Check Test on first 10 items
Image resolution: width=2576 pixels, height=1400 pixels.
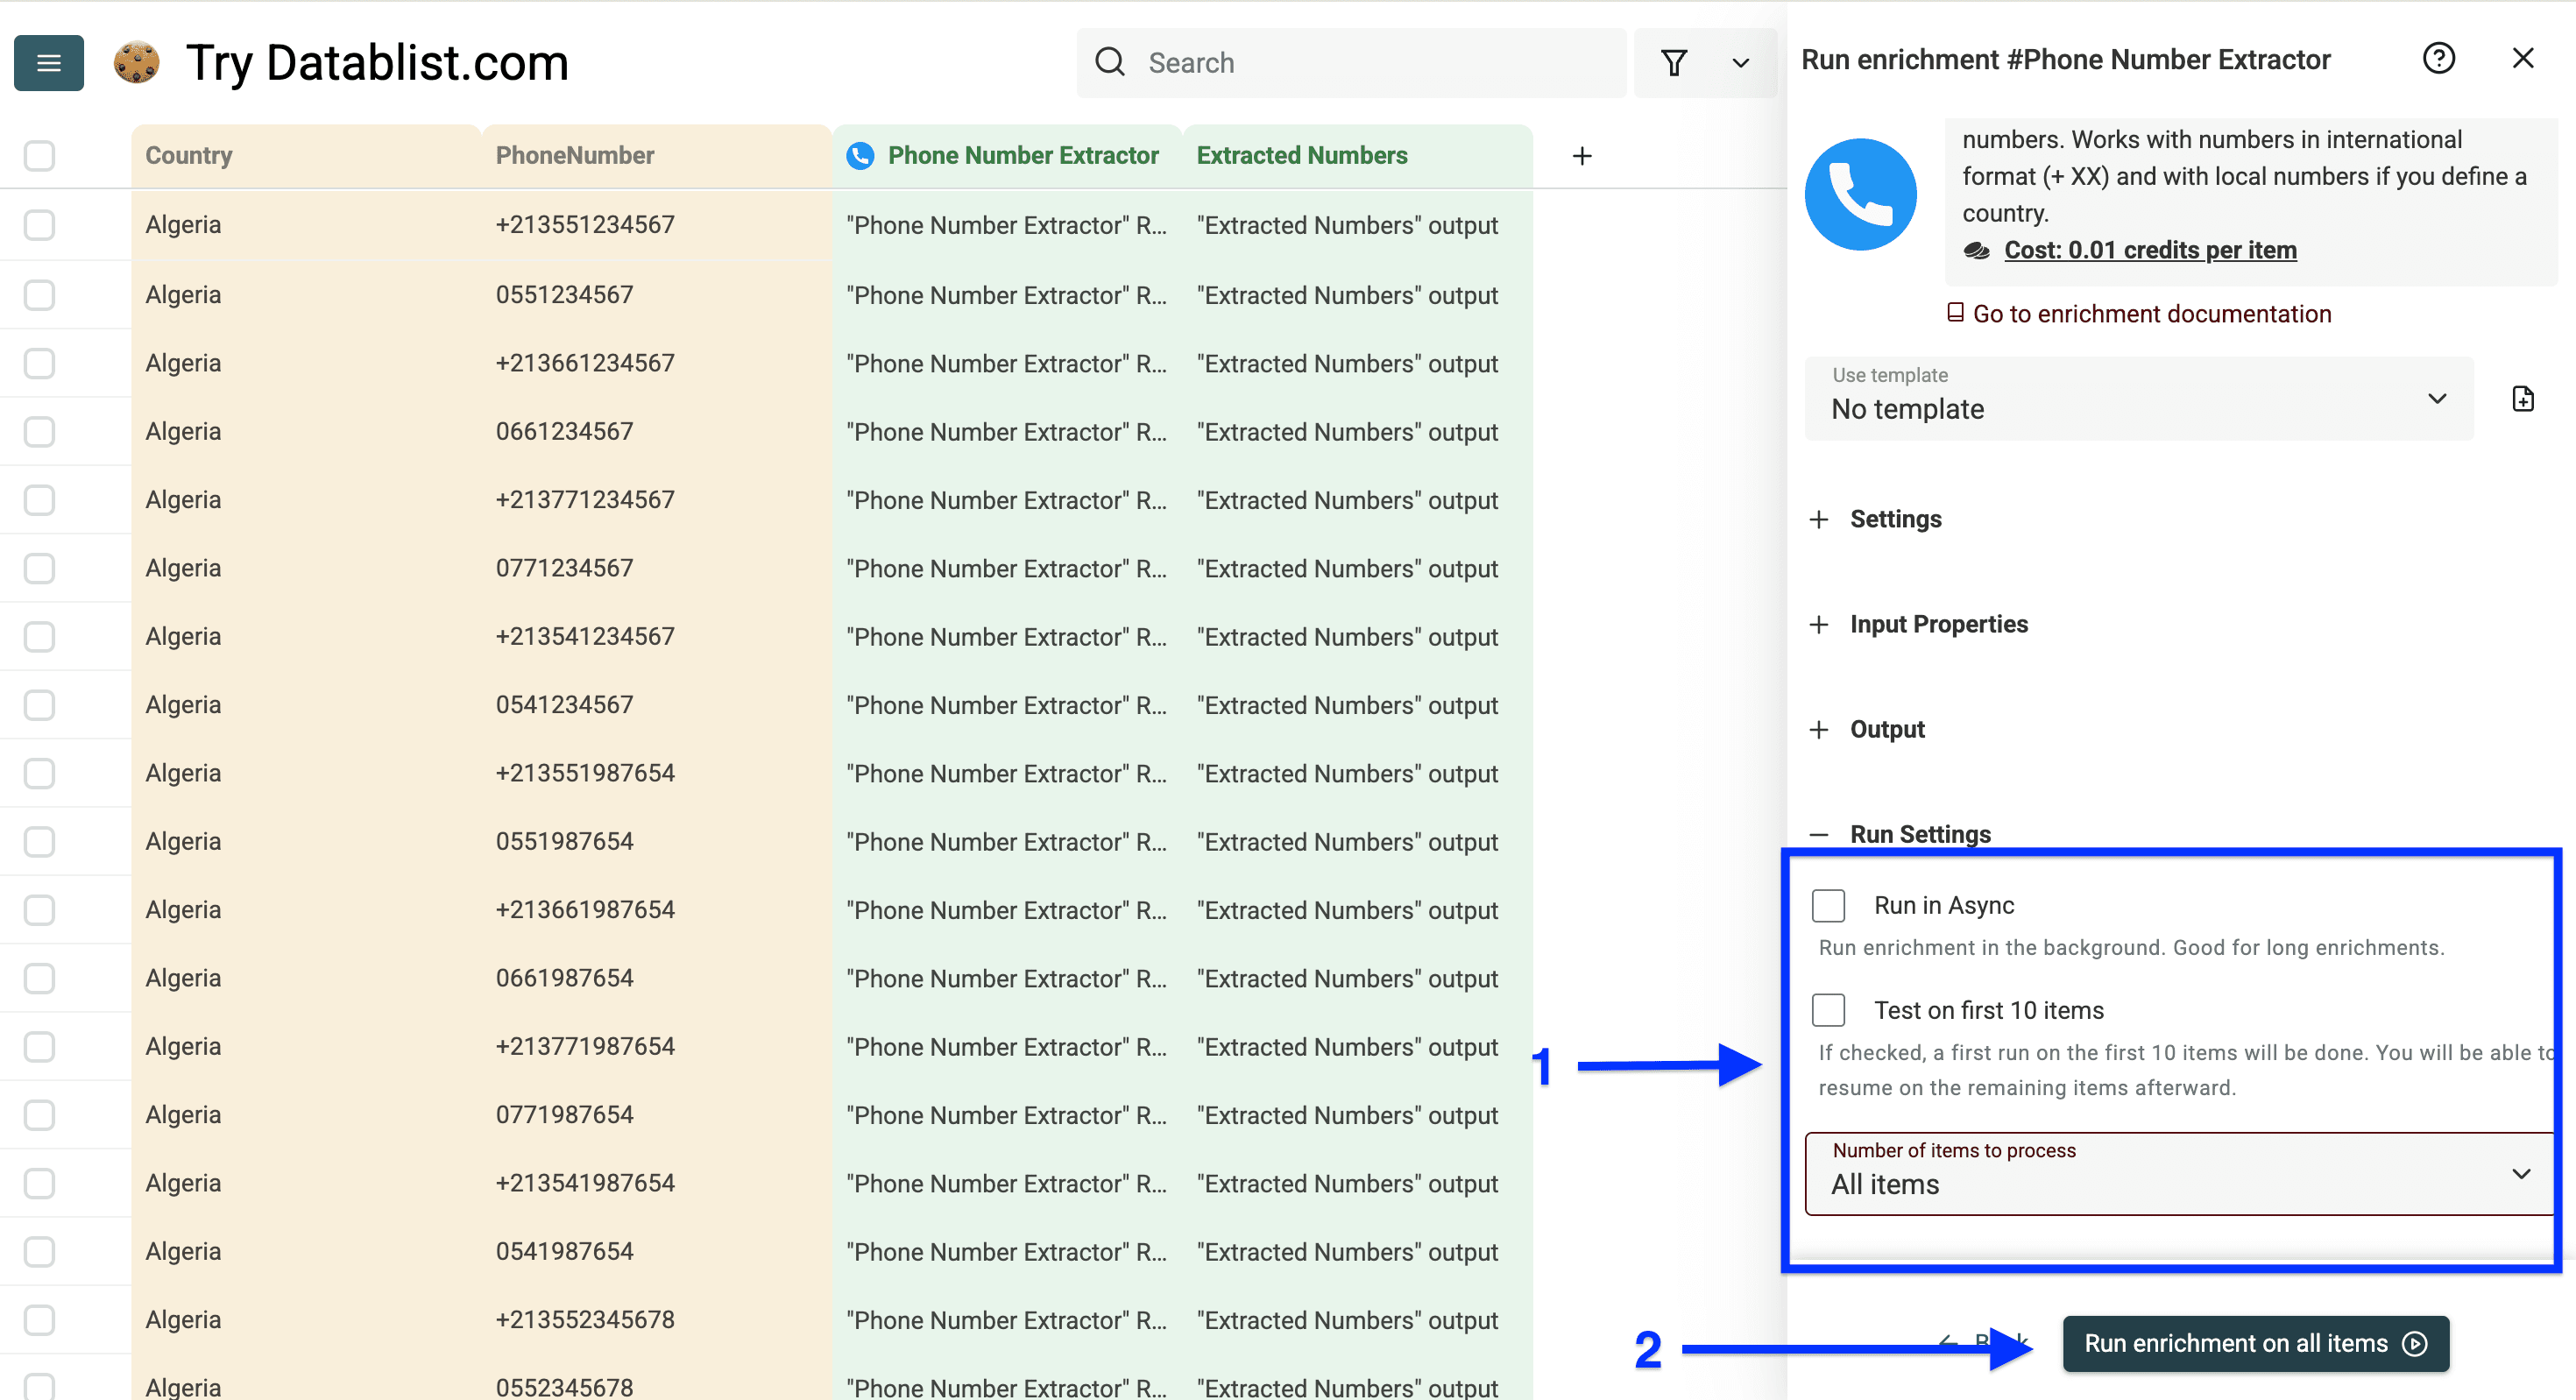(x=1828, y=1010)
